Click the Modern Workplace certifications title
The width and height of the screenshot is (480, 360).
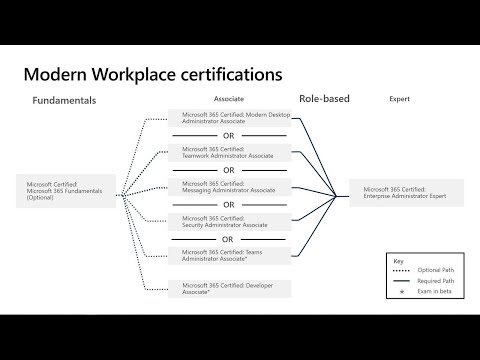(x=153, y=74)
